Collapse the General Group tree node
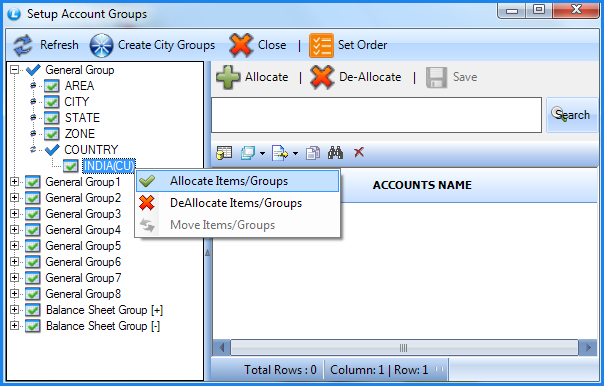The image size is (604, 386). 14,70
